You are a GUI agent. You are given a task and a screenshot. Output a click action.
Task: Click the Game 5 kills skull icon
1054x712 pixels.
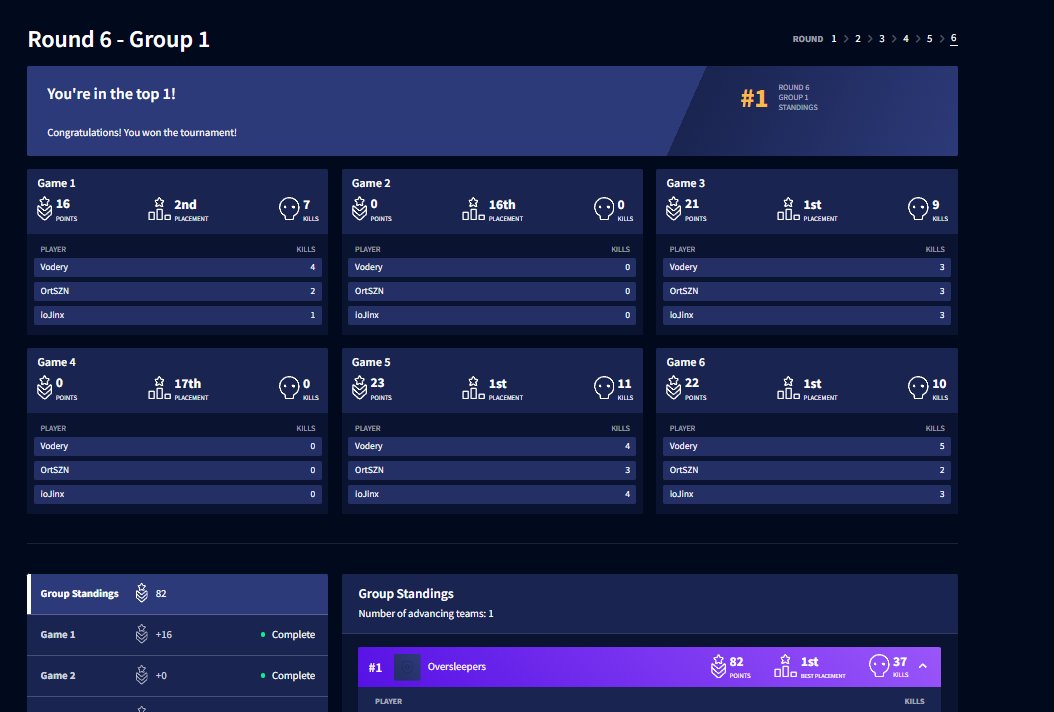(604, 388)
